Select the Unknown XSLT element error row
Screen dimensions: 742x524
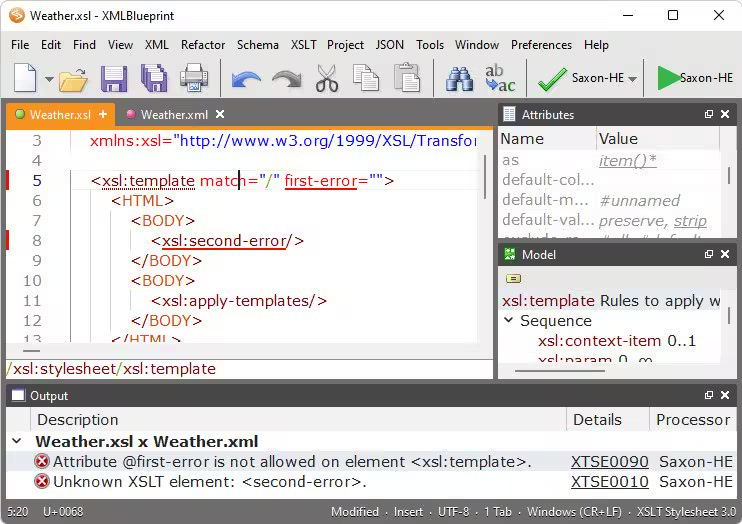pos(371,482)
